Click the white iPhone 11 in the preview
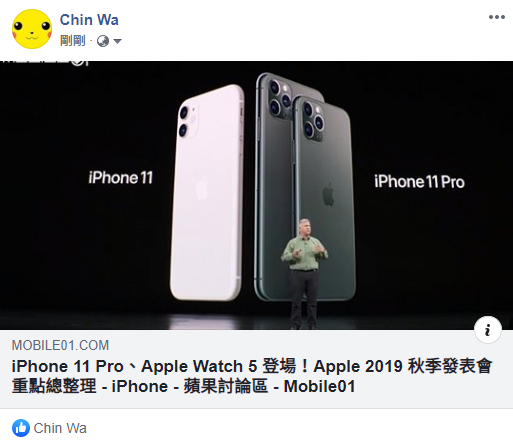The width and height of the screenshot is (513, 442). (207, 193)
